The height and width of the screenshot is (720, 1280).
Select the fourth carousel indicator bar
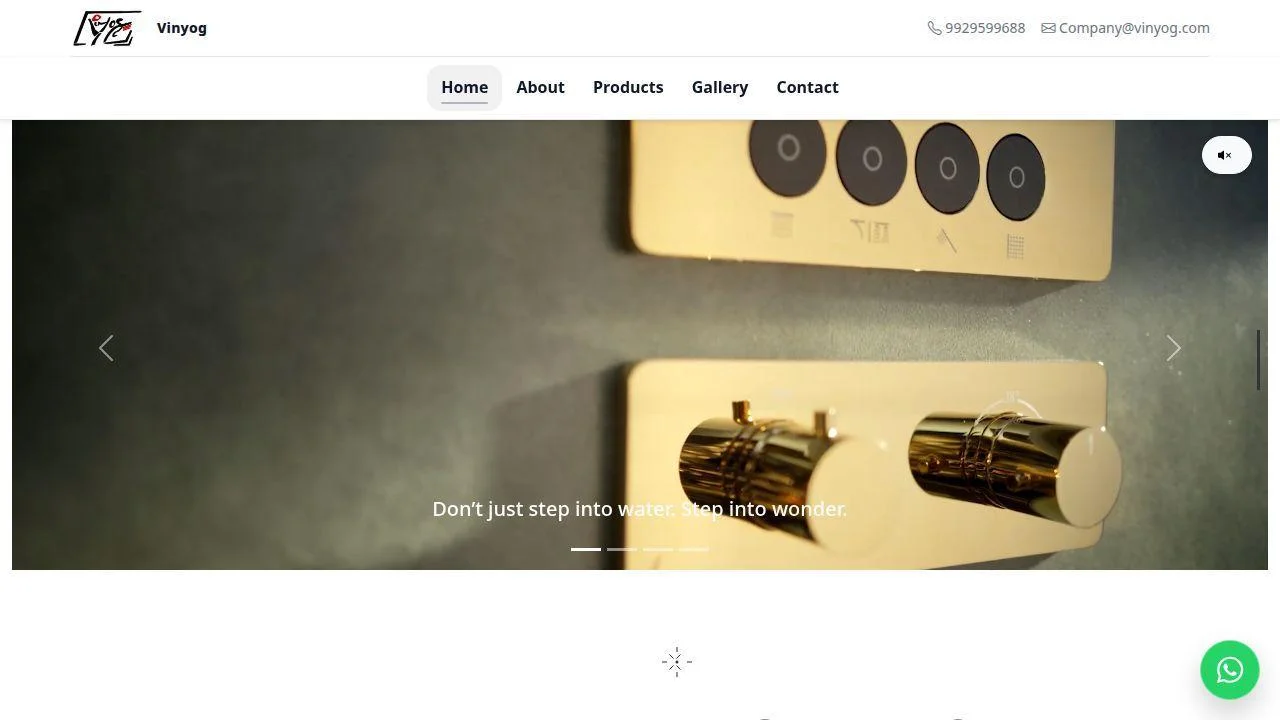pyautogui.click(x=694, y=549)
